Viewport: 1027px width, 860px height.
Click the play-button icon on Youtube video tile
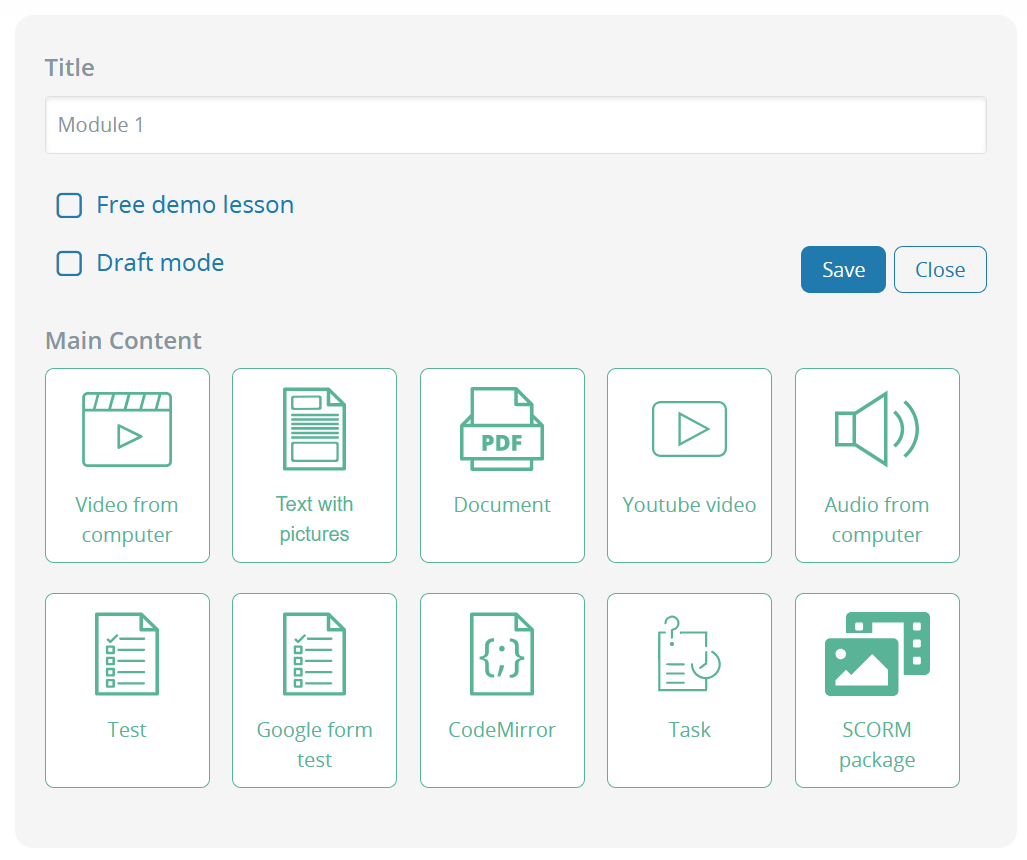[689, 428]
